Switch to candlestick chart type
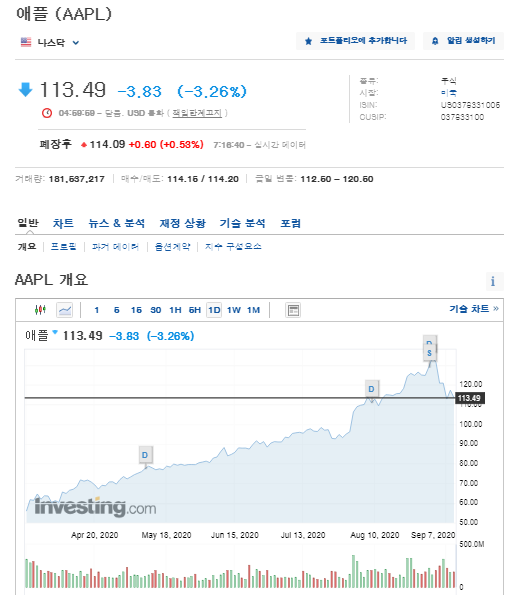The width and height of the screenshot is (512, 595). 40,310
